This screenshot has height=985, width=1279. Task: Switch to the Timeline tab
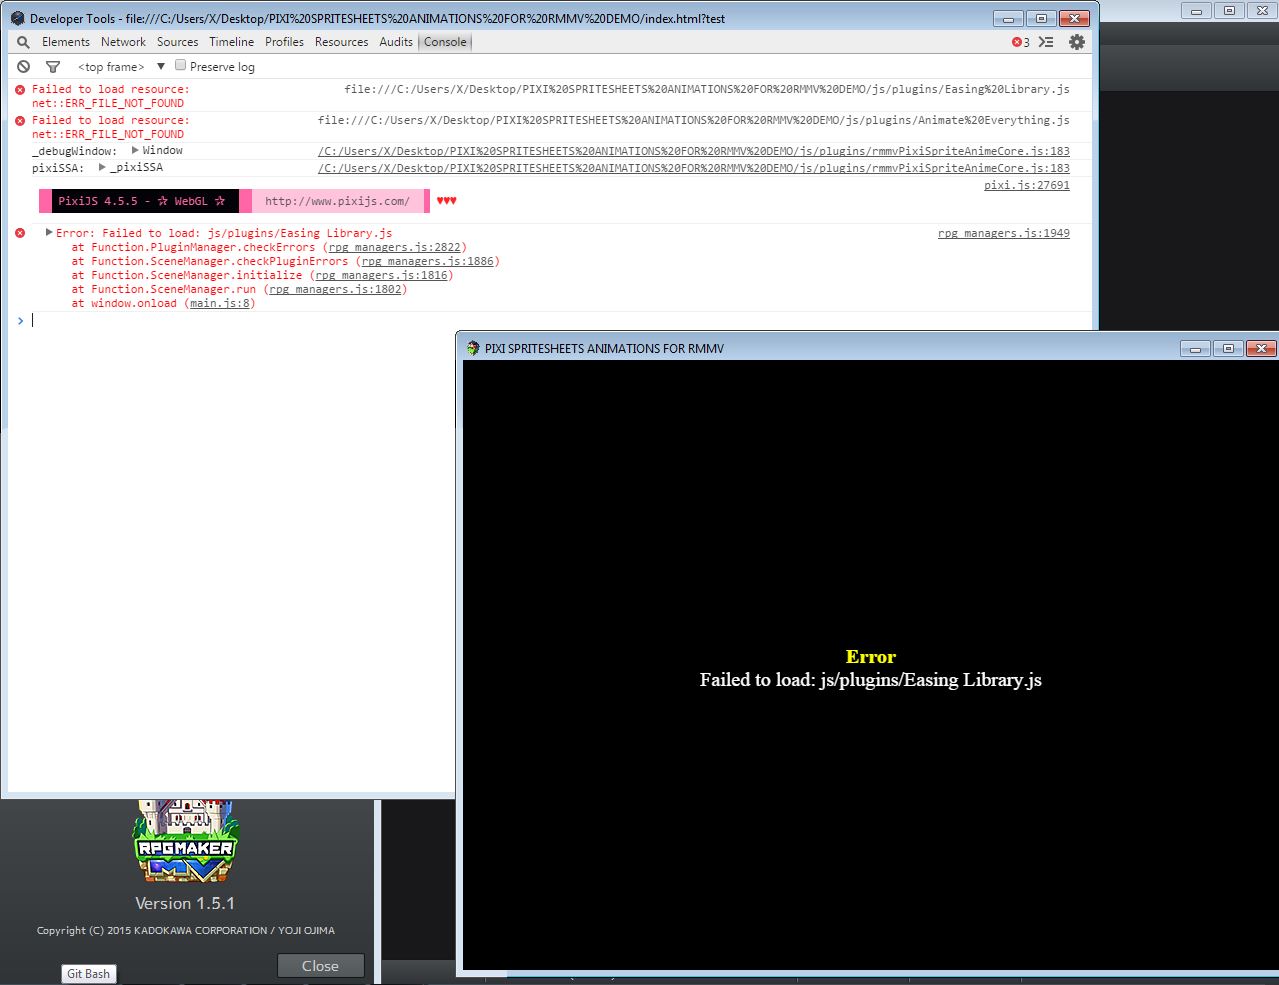[231, 42]
